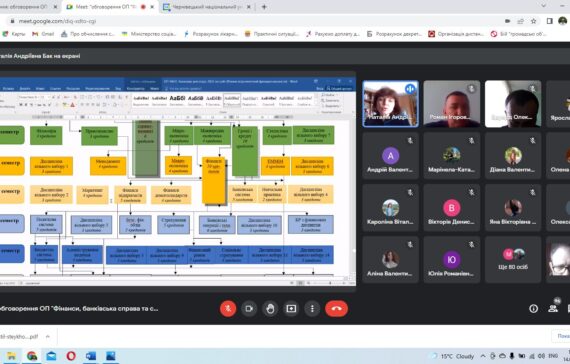This screenshot has height=364, width=570.
Task: Click the red leave call button
Action: [337, 309]
